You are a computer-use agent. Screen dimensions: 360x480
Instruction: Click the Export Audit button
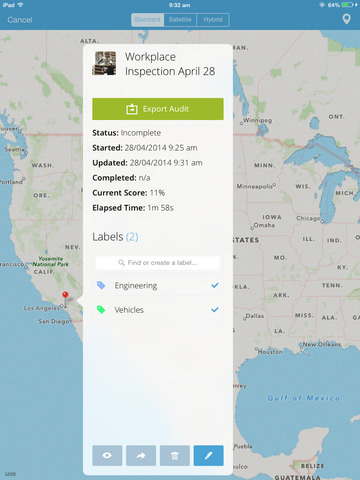click(158, 109)
